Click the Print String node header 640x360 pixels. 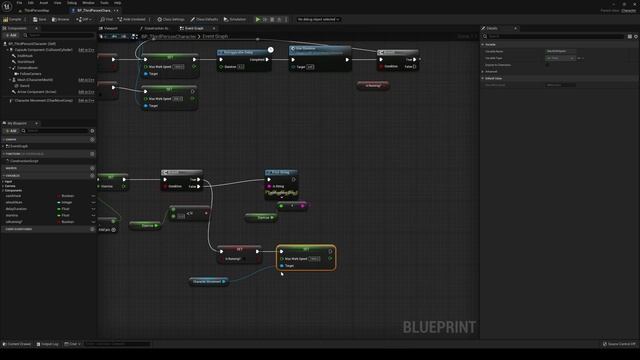[281, 173]
